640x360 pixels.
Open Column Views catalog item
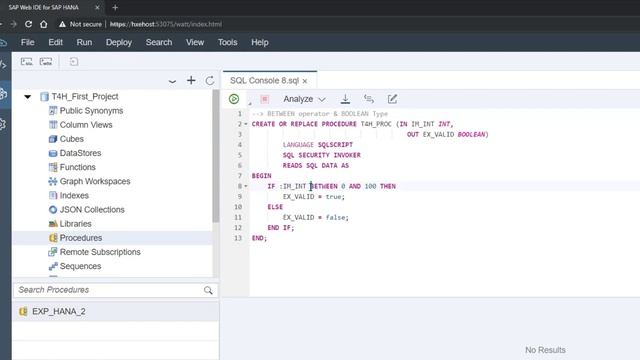pos(86,125)
